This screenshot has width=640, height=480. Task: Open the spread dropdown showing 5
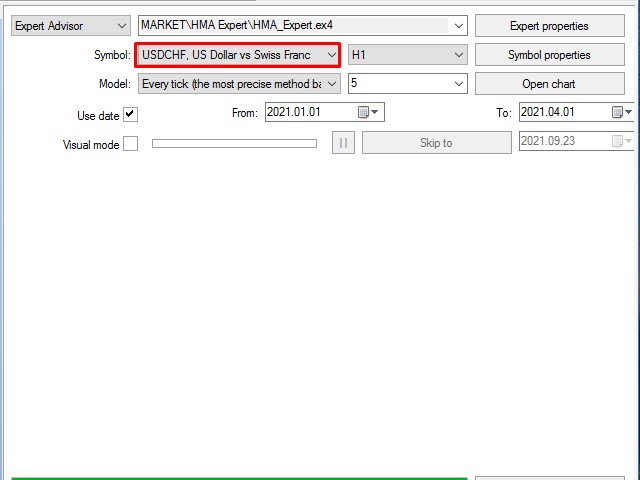coord(407,84)
